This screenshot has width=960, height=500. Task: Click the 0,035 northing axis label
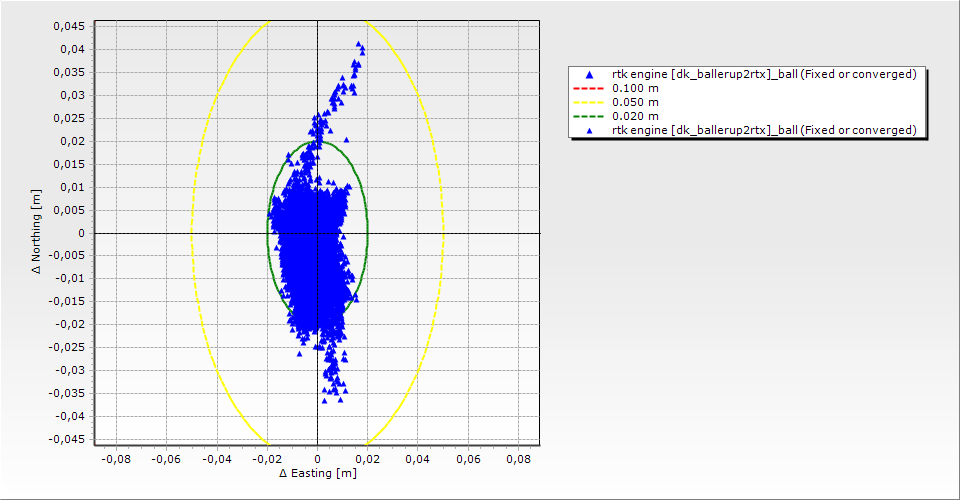click(x=69, y=72)
